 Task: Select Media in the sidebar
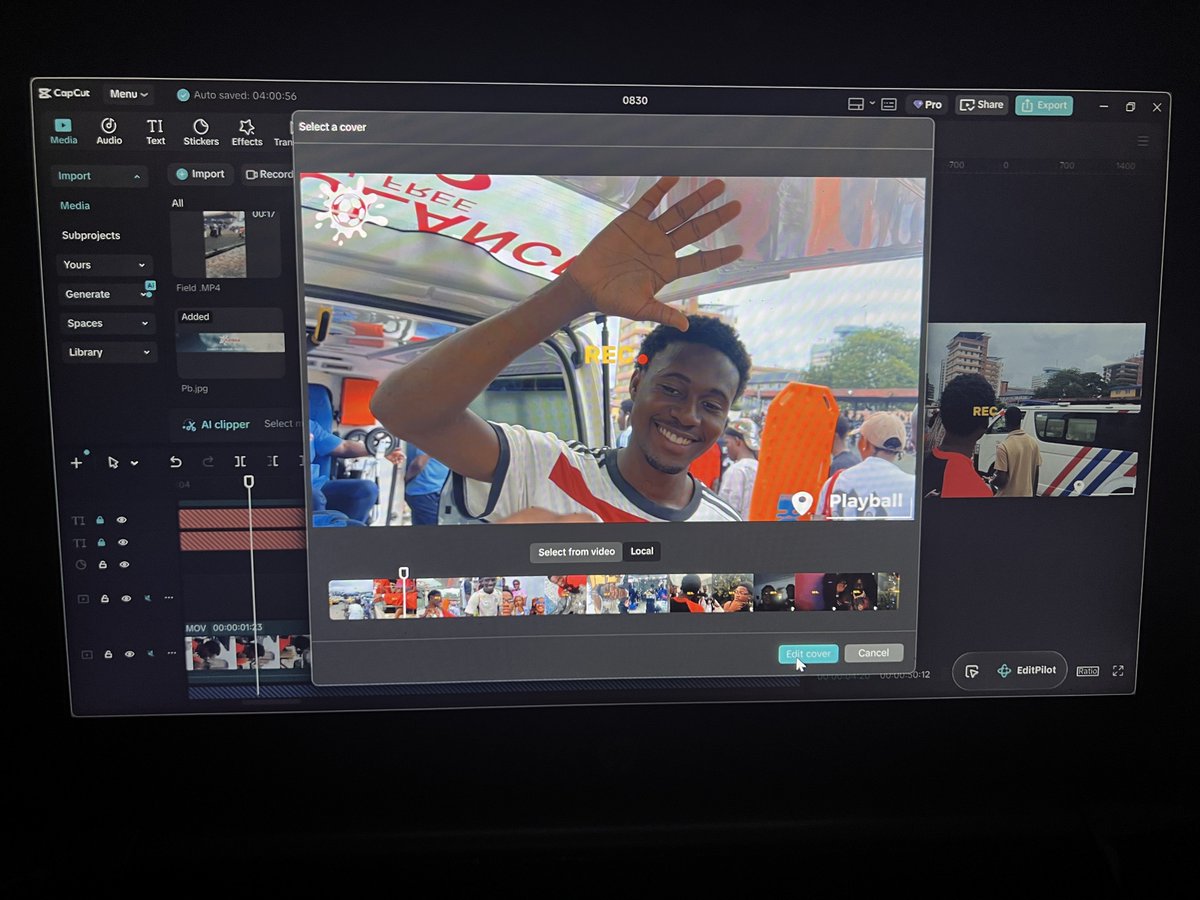click(75, 206)
